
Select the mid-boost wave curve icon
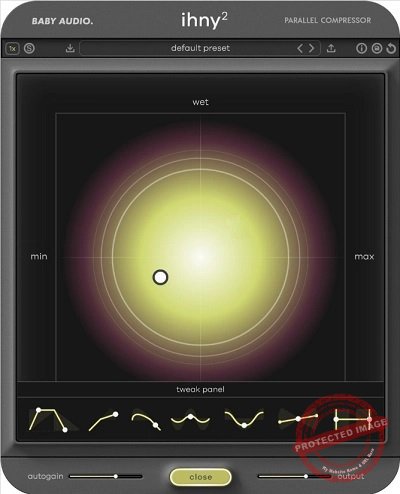pyautogui.click(x=190, y=419)
